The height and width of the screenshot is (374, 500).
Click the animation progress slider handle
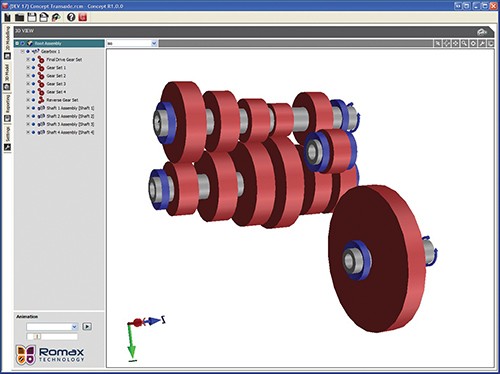[x=37, y=337]
